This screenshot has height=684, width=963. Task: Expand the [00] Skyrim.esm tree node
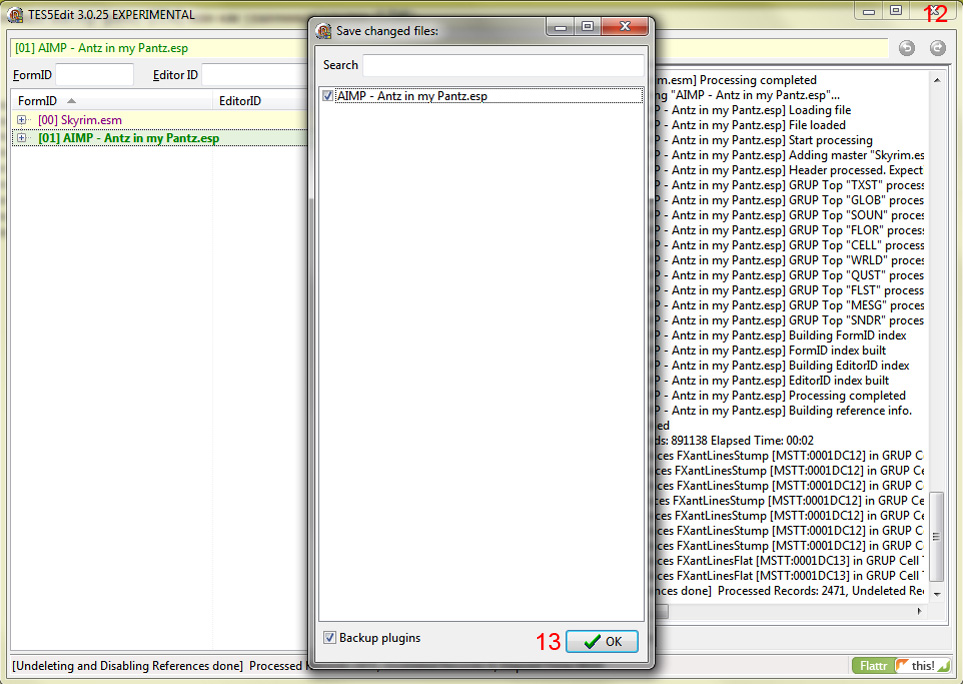(x=21, y=120)
